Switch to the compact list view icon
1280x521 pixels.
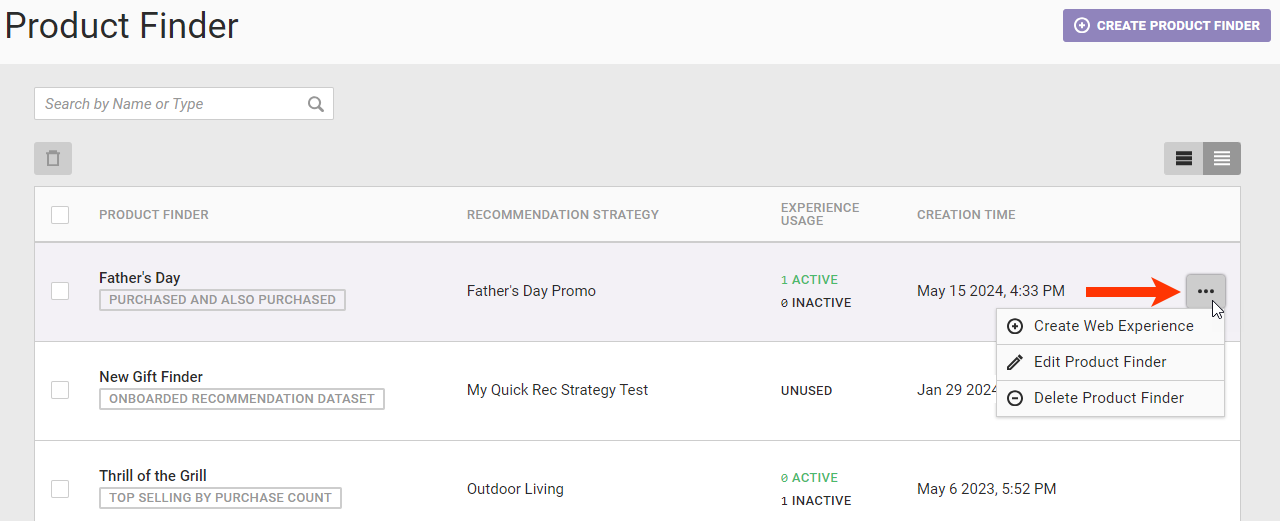pyautogui.click(x=1222, y=159)
